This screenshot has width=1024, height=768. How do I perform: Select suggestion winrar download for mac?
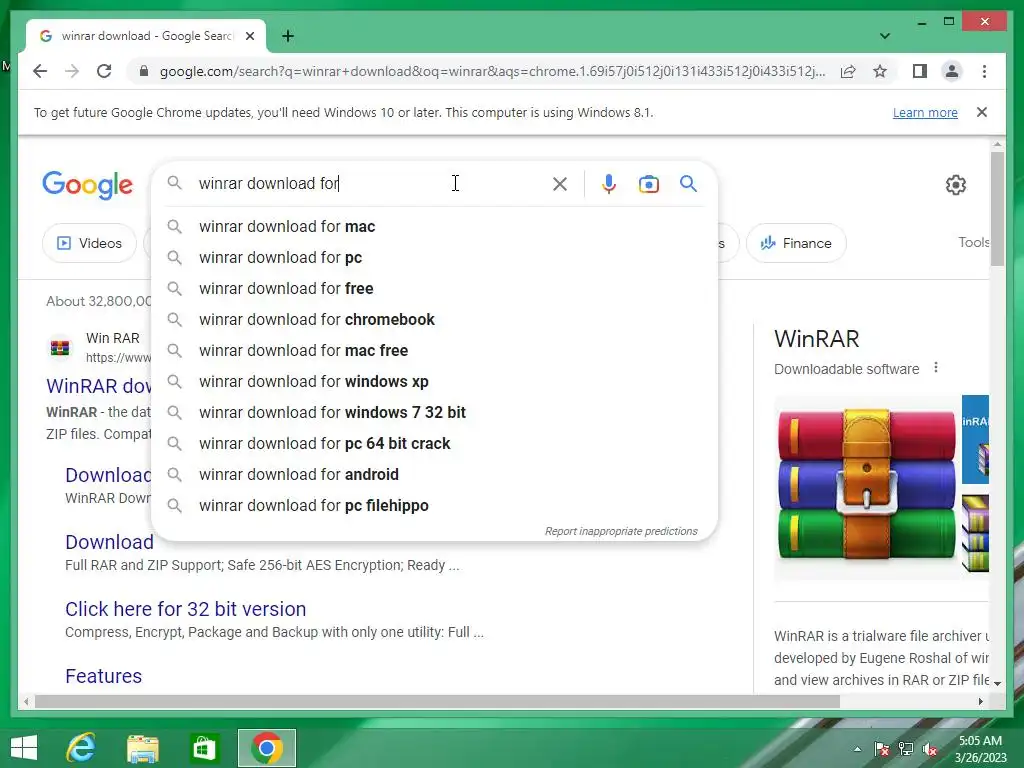click(x=434, y=227)
